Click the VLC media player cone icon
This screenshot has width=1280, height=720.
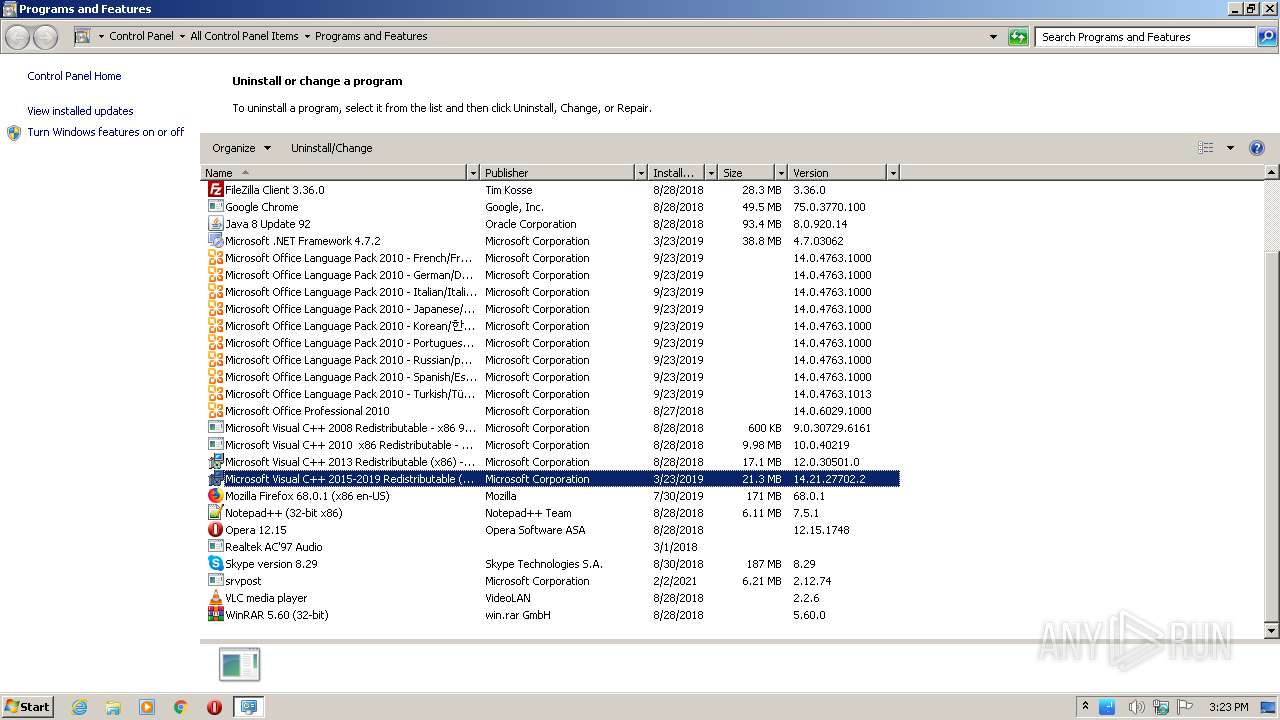215,598
